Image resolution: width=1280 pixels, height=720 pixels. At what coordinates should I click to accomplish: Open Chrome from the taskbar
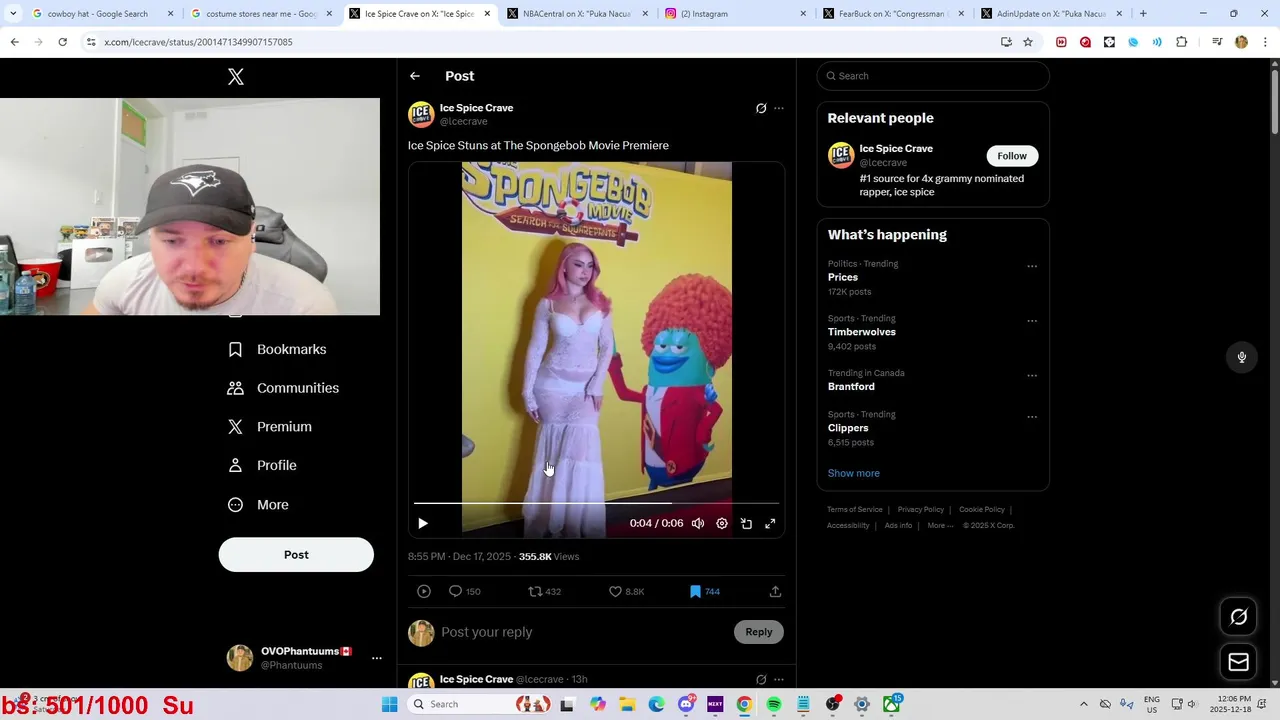[744, 704]
